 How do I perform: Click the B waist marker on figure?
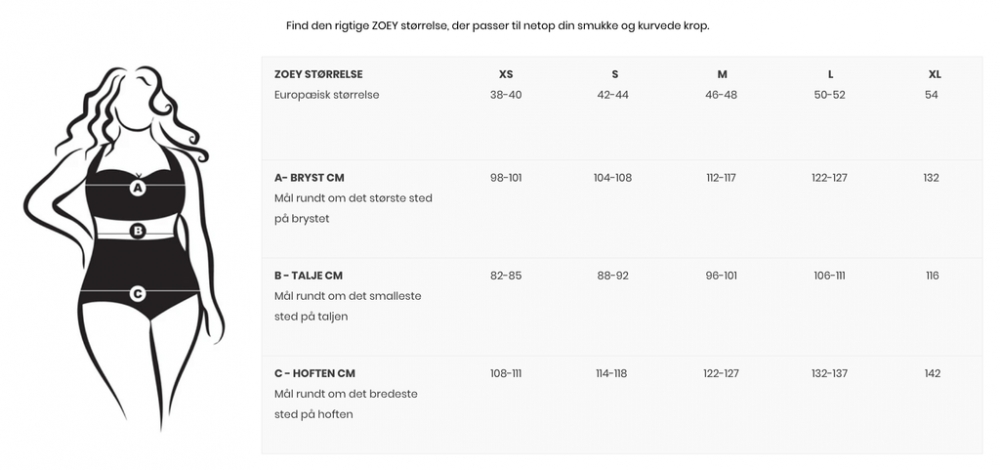(x=138, y=231)
